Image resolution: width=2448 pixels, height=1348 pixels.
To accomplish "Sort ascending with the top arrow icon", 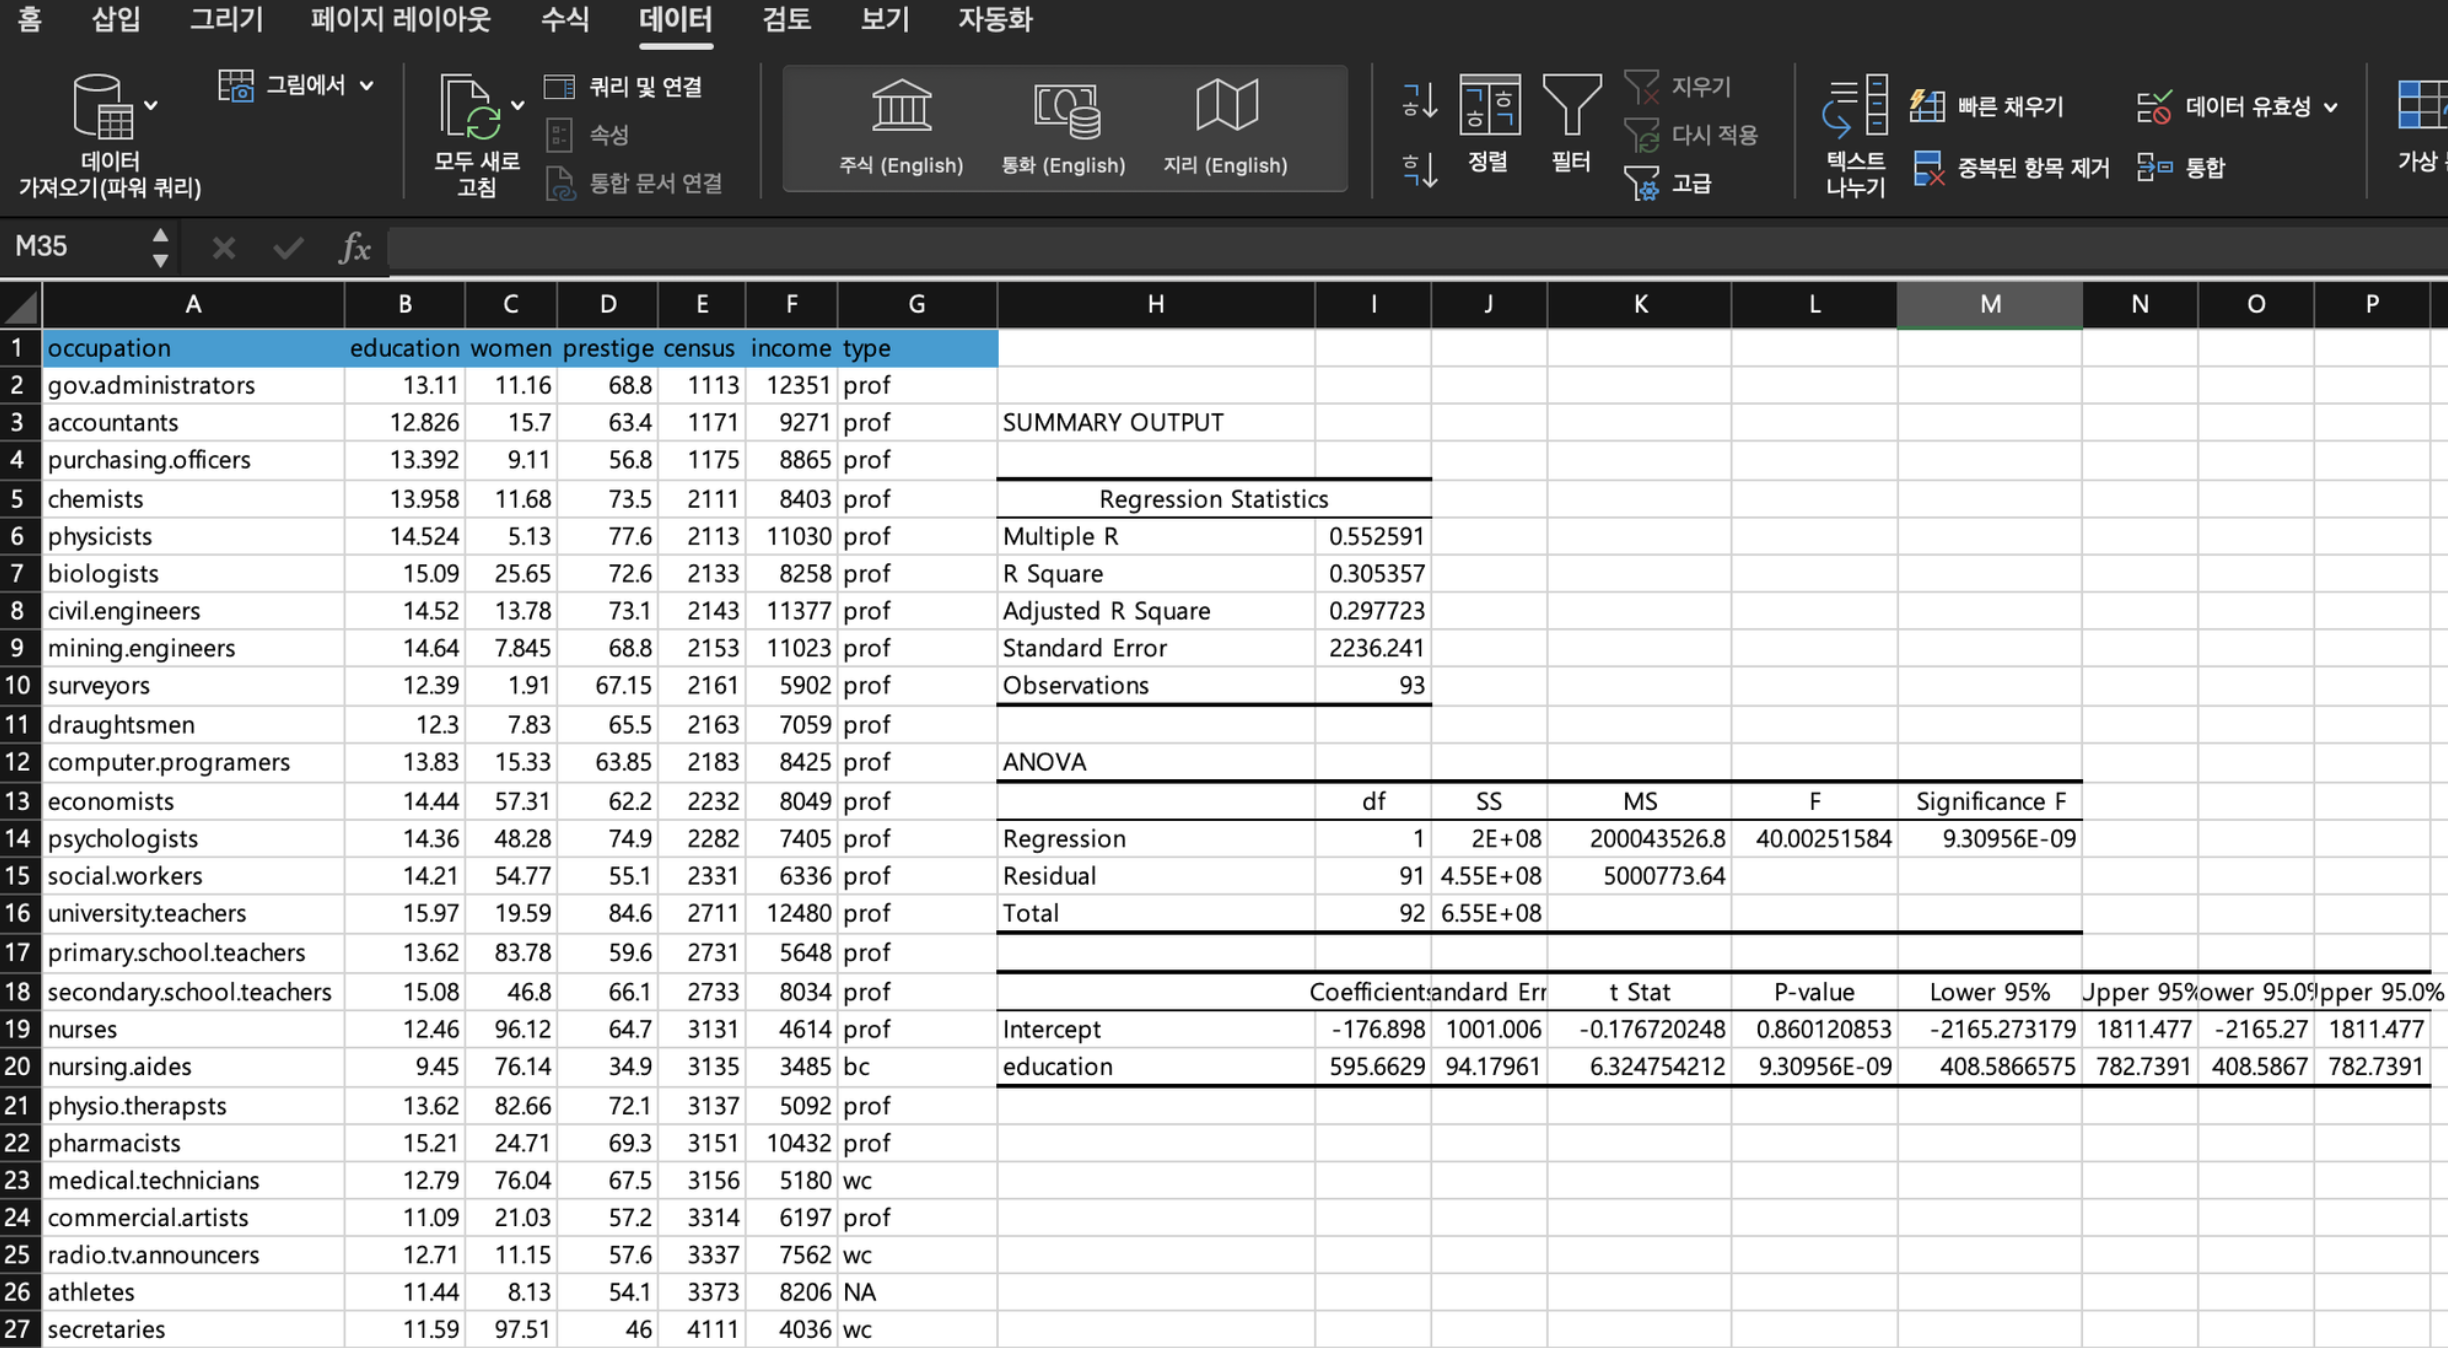I will click(x=1419, y=100).
